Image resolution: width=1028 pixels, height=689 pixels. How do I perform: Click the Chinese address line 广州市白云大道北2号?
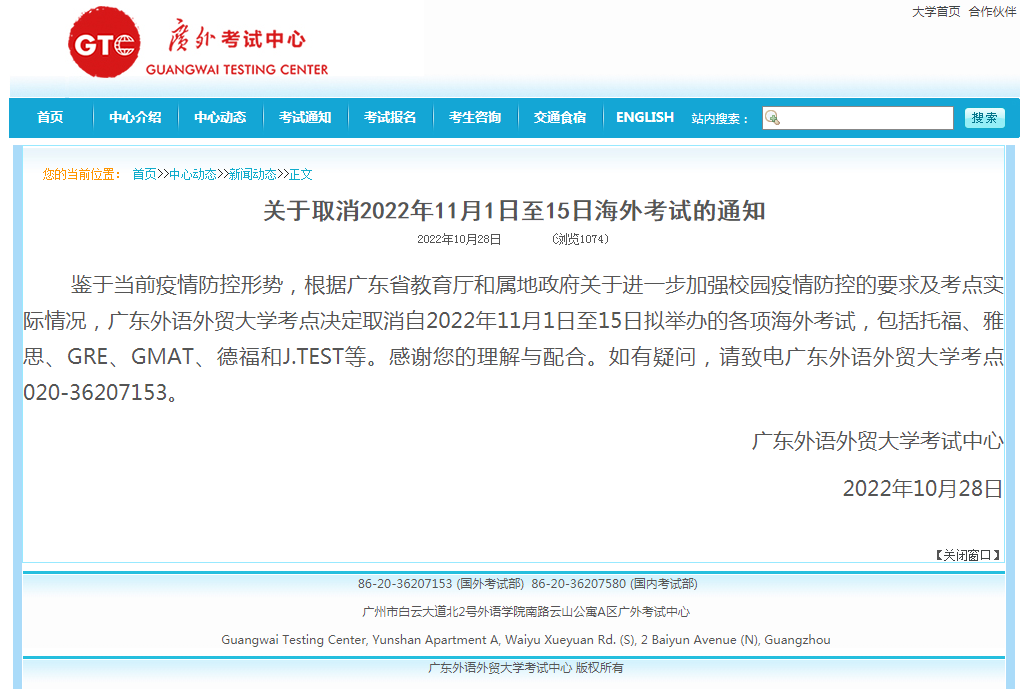click(x=526, y=612)
